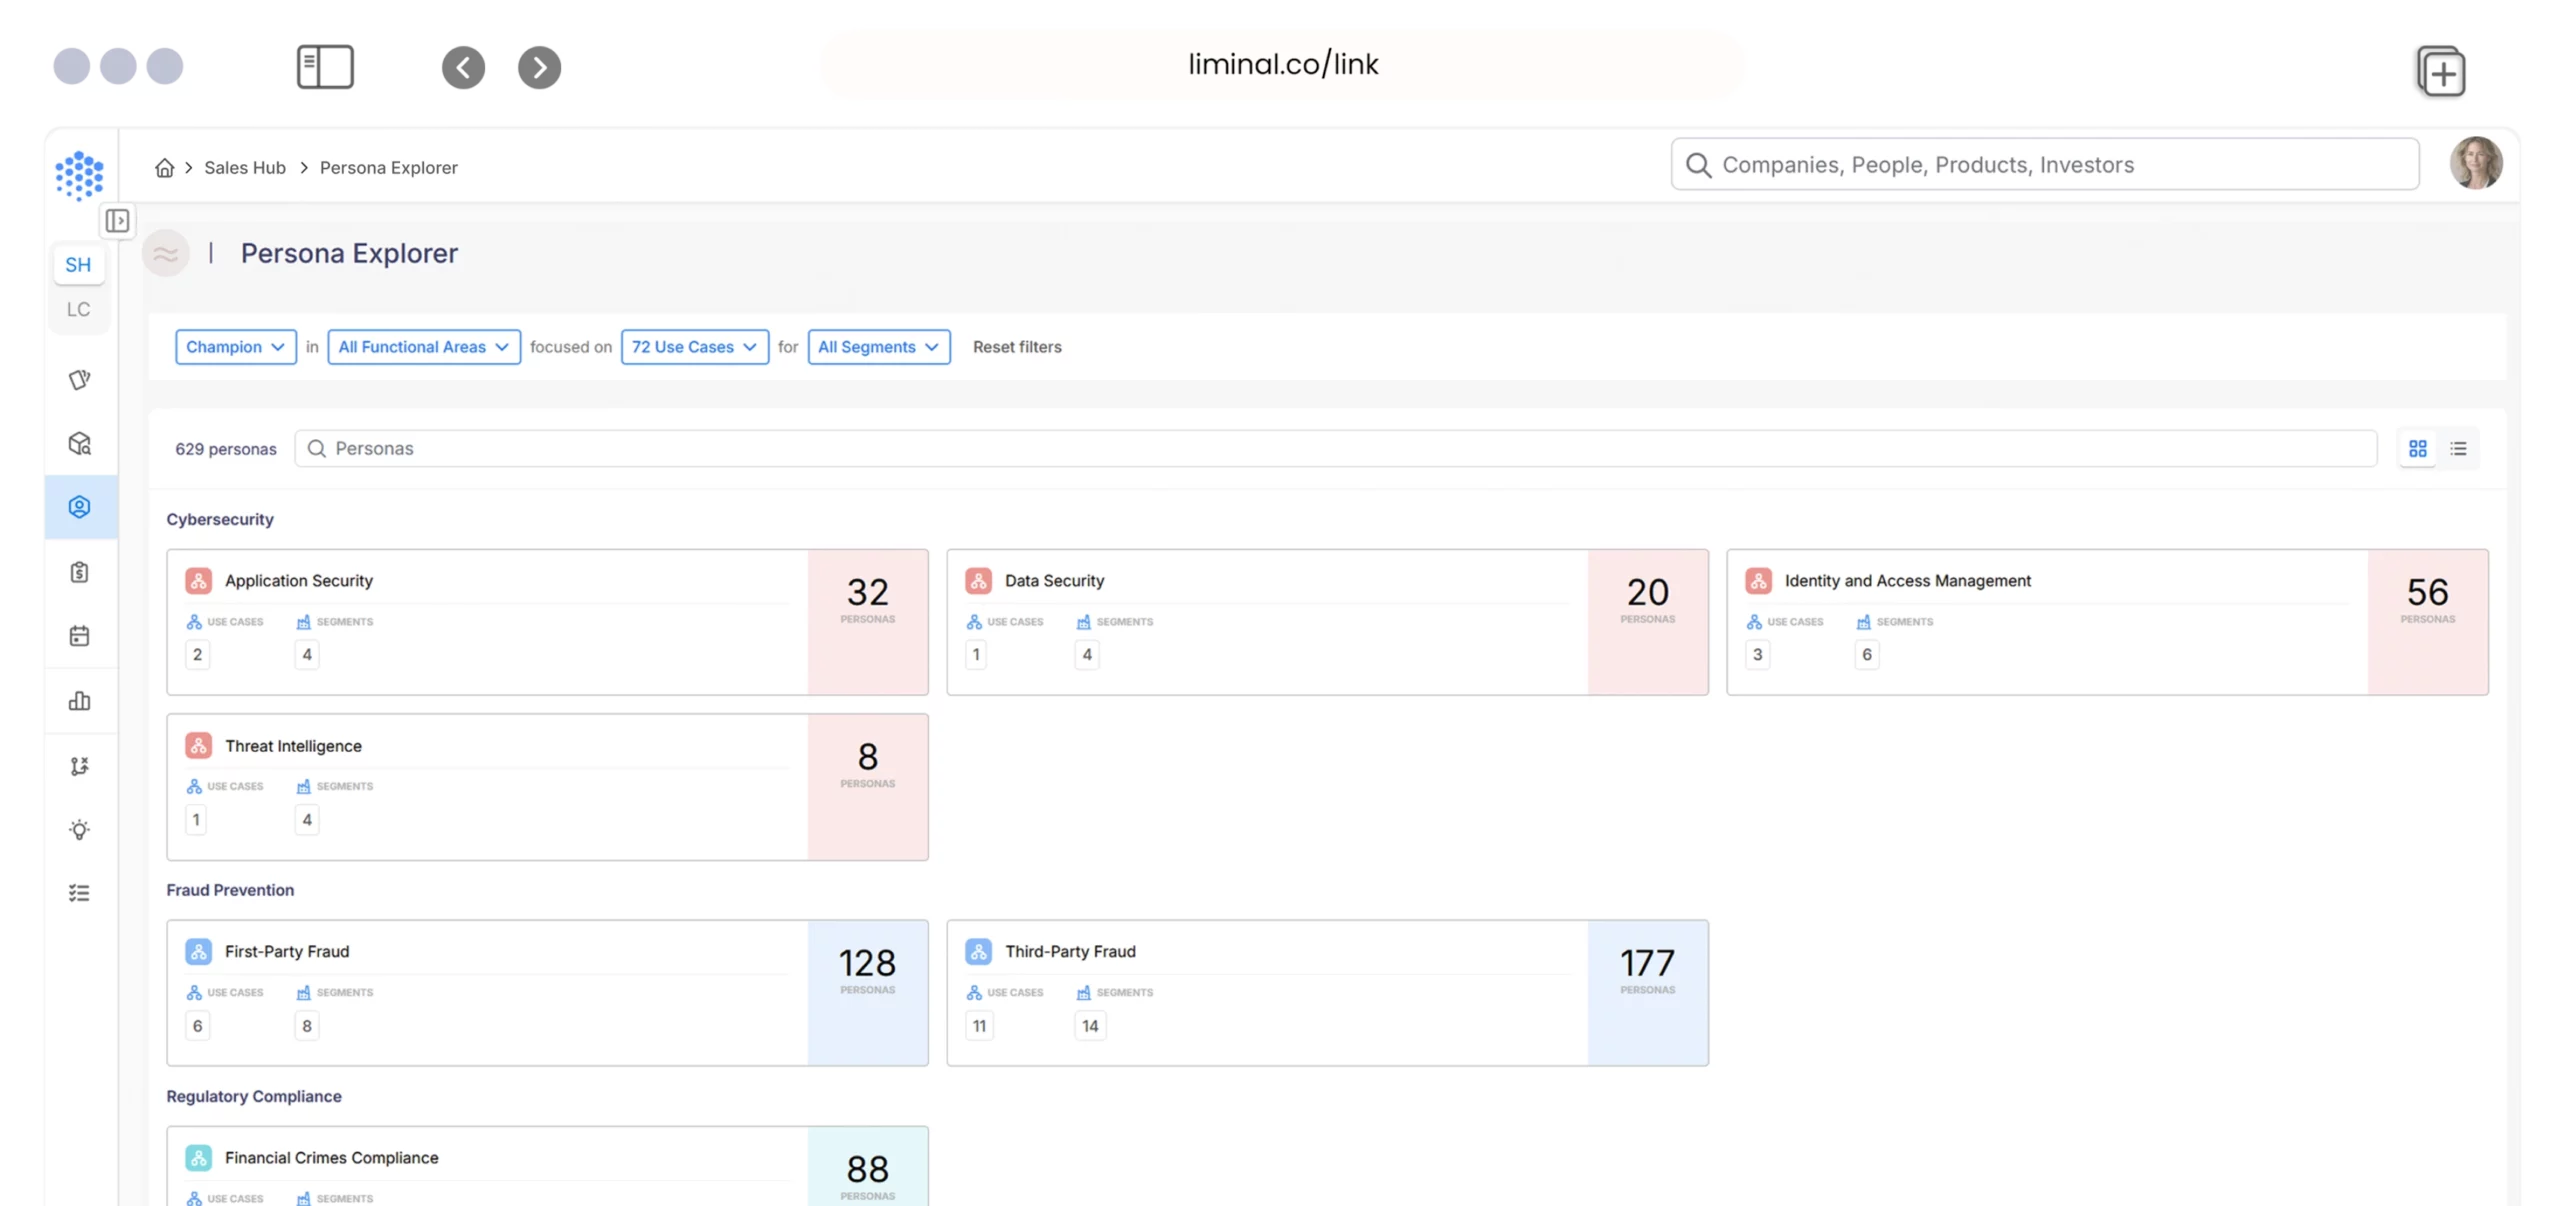This screenshot has height=1206, width=2560.
Task: Select the SH workspace tab
Action: tap(78, 265)
